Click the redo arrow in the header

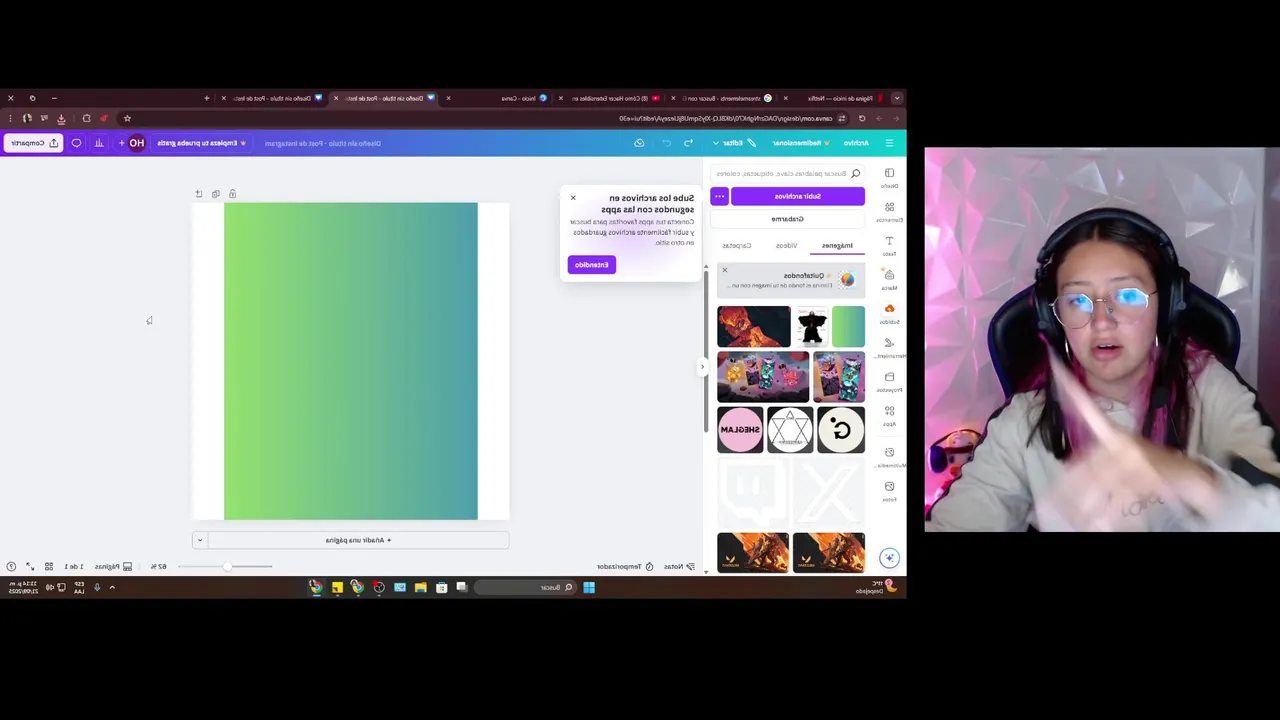click(x=666, y=143)
